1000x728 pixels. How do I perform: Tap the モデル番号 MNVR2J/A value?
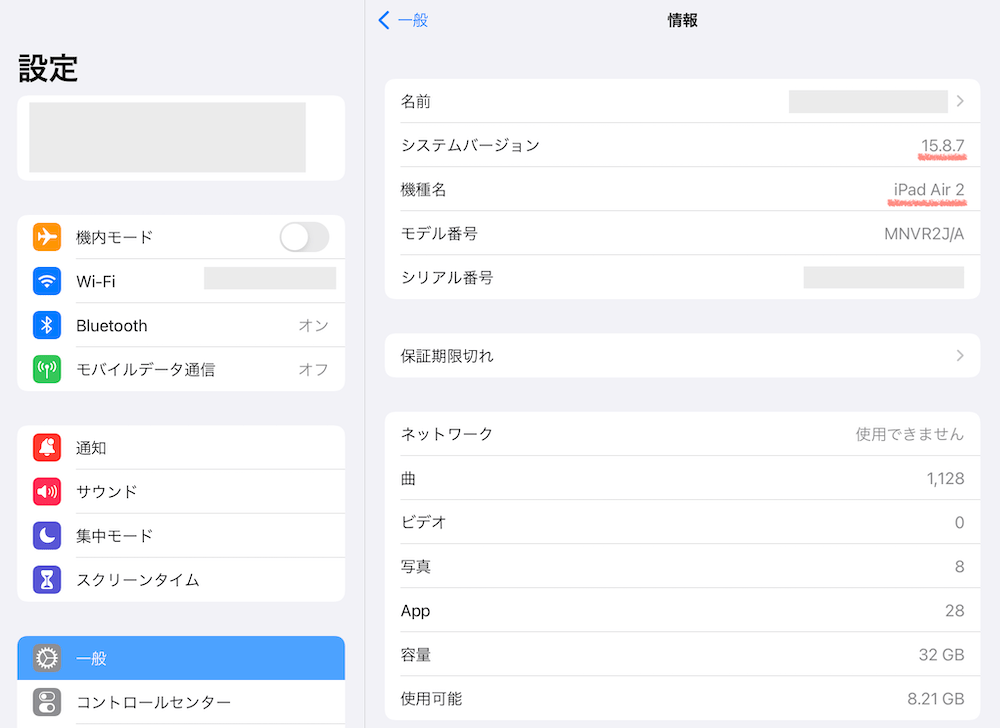(924, 234)
